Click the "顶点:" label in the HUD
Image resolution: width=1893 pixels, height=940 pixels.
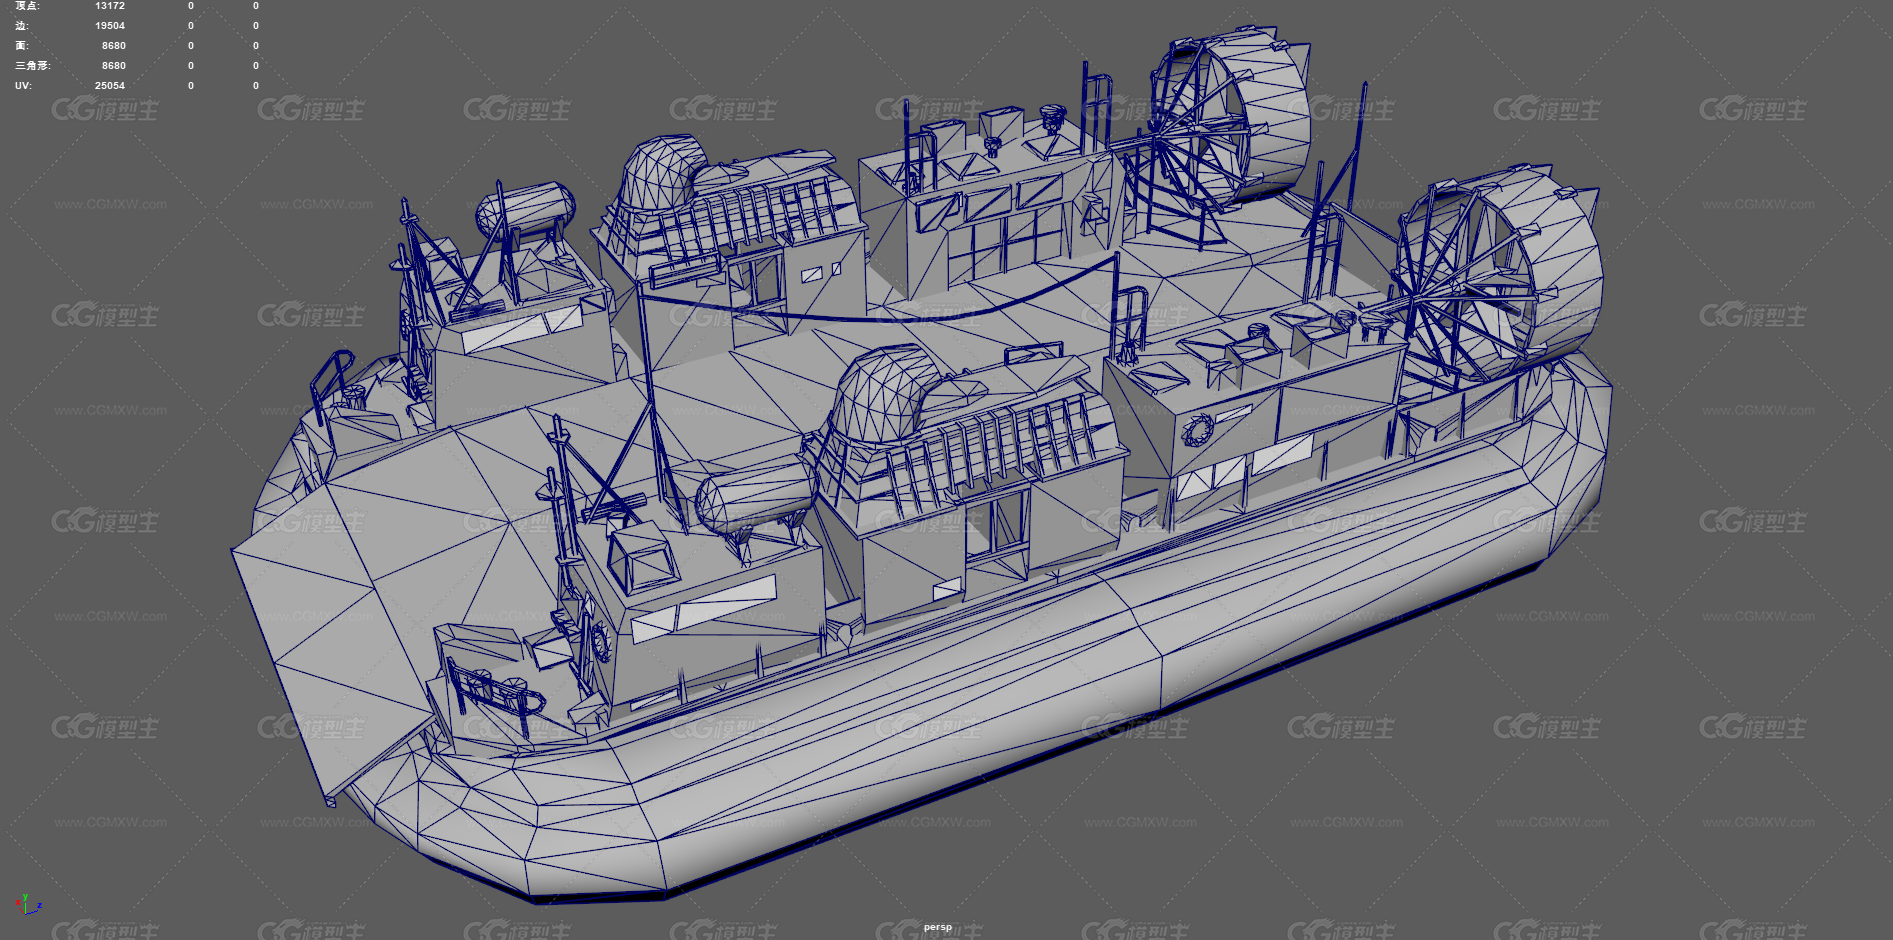click(28, 6)
